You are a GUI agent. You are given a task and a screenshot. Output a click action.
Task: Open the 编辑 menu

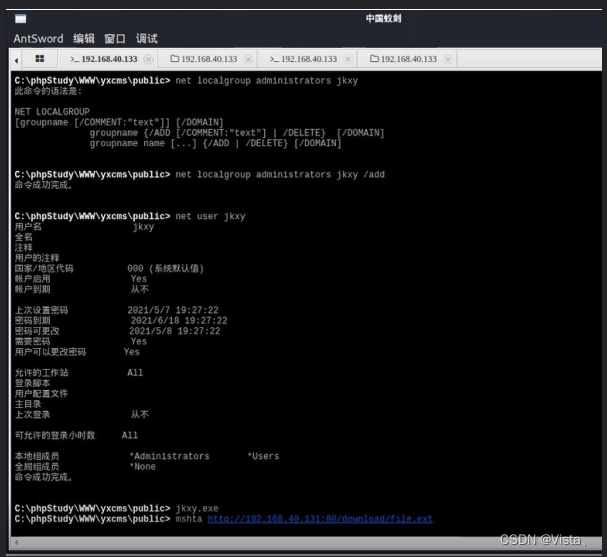click(84, 39)
